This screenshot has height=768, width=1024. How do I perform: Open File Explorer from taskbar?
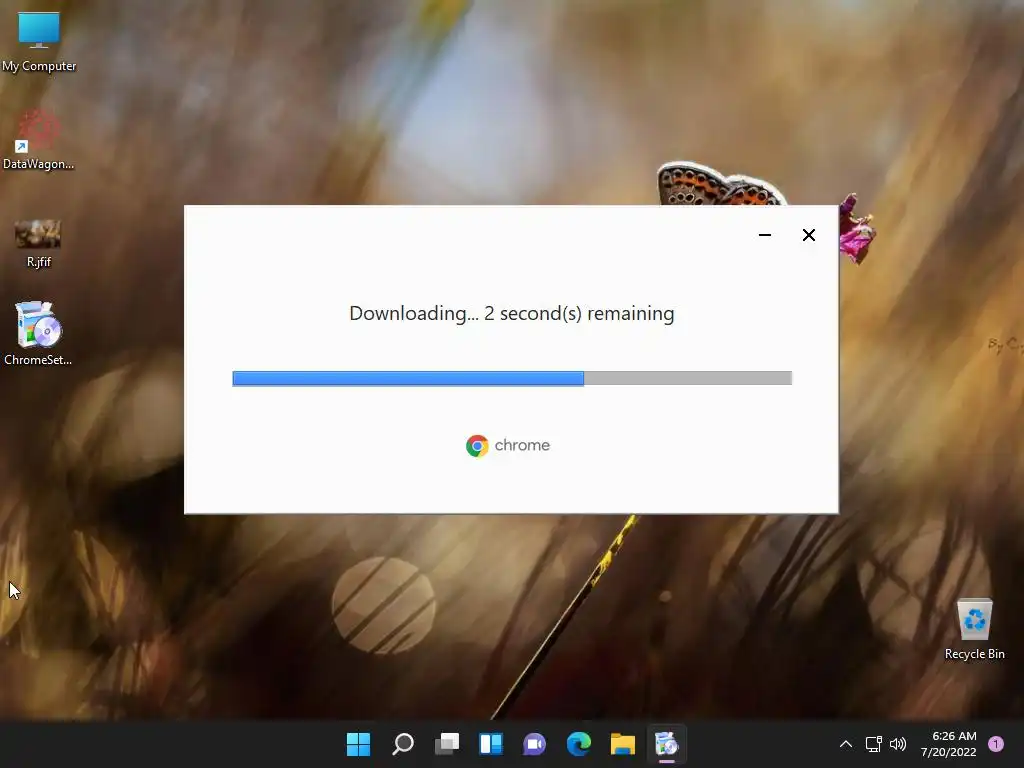[622, 744]
